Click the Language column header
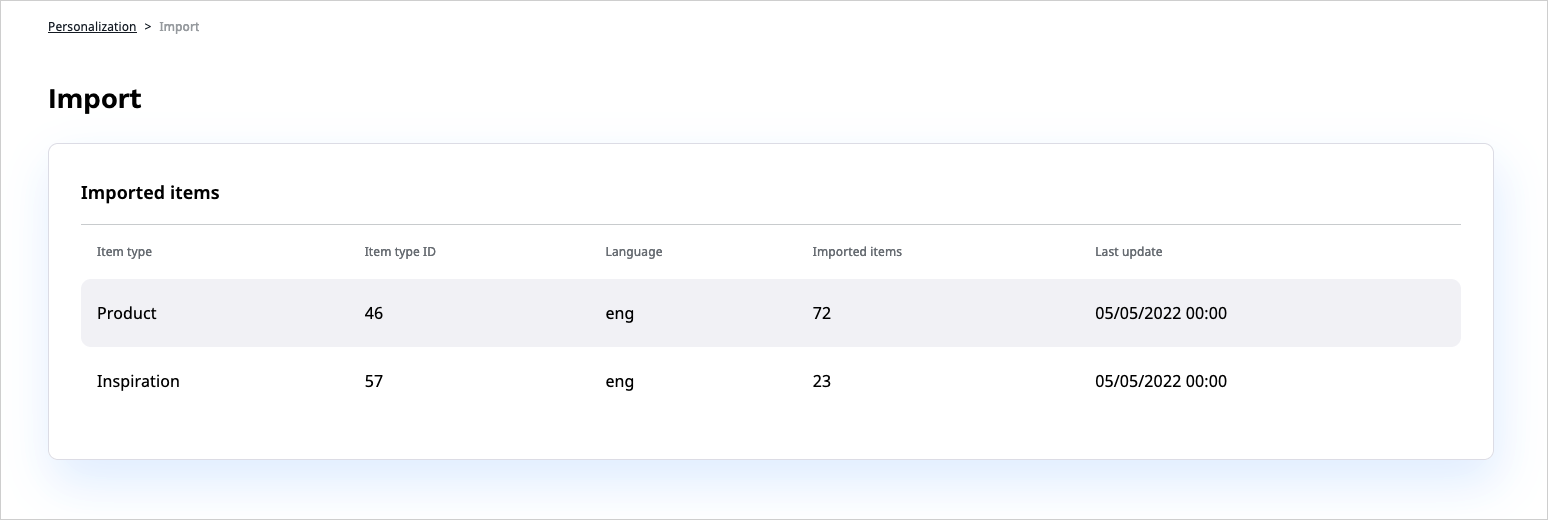Viewport: 1548px width, 520px height. 633,252
